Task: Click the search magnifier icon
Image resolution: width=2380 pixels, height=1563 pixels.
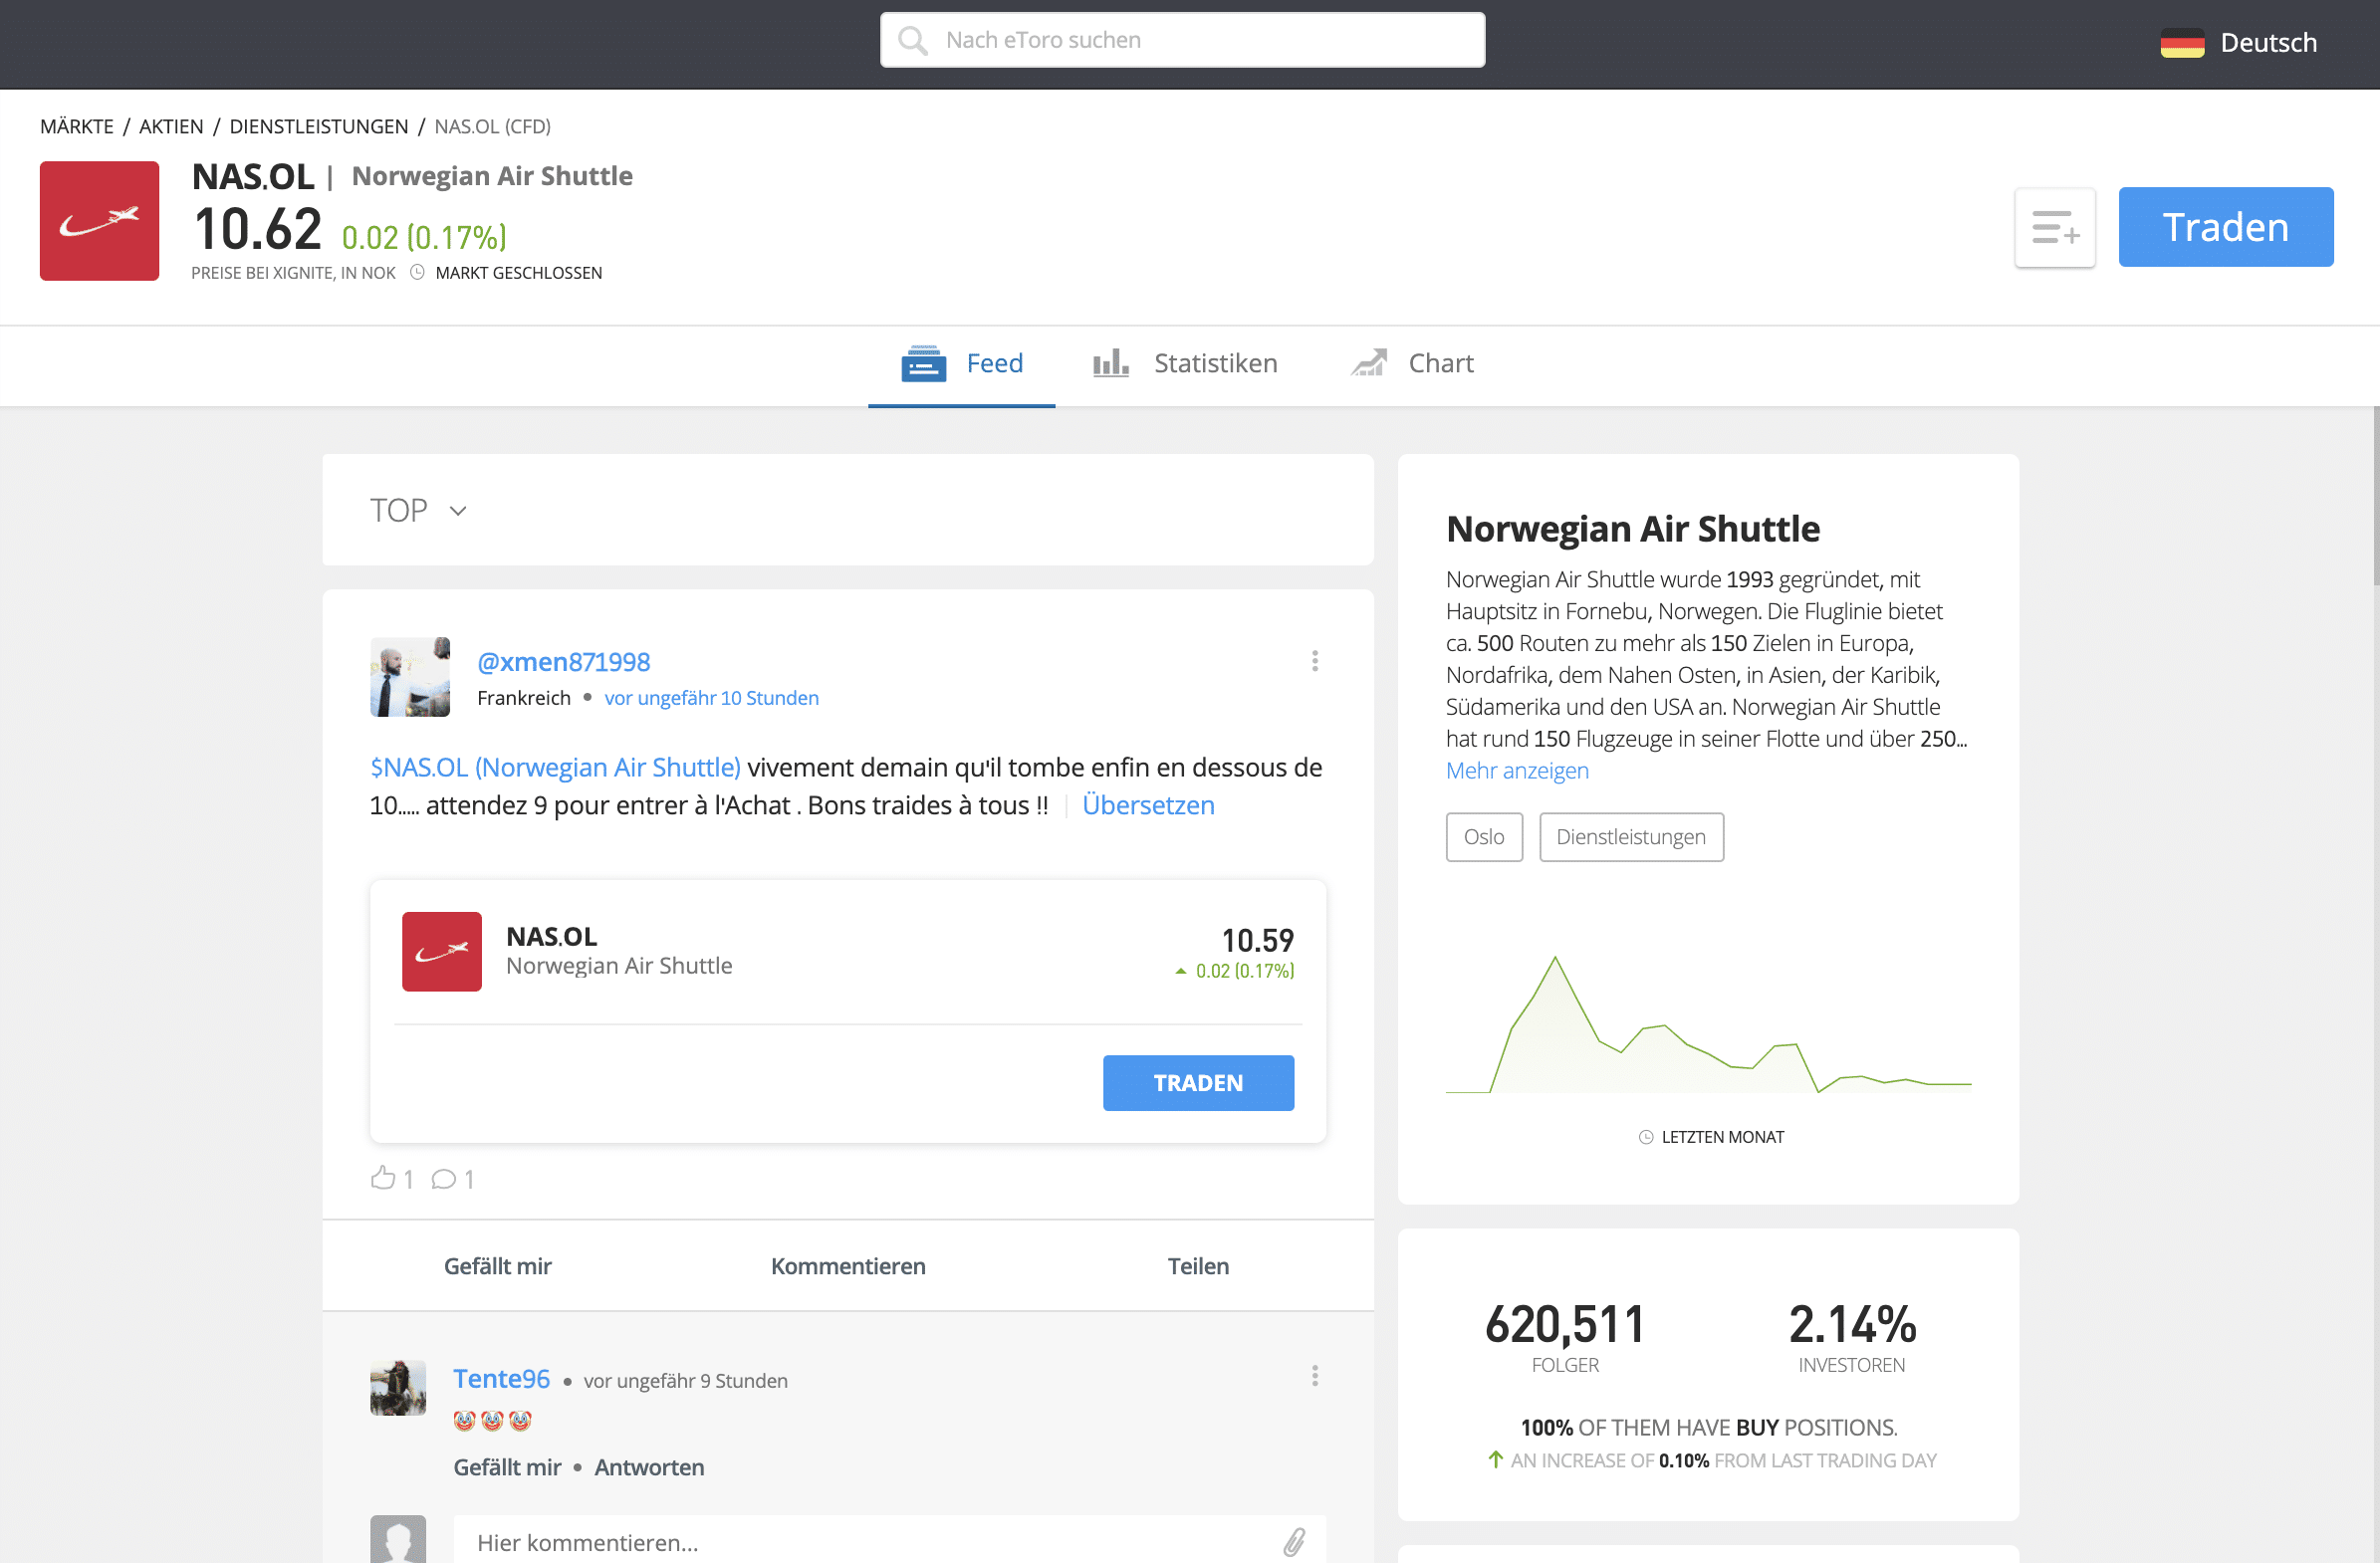Action: click(x=912, y=41)
